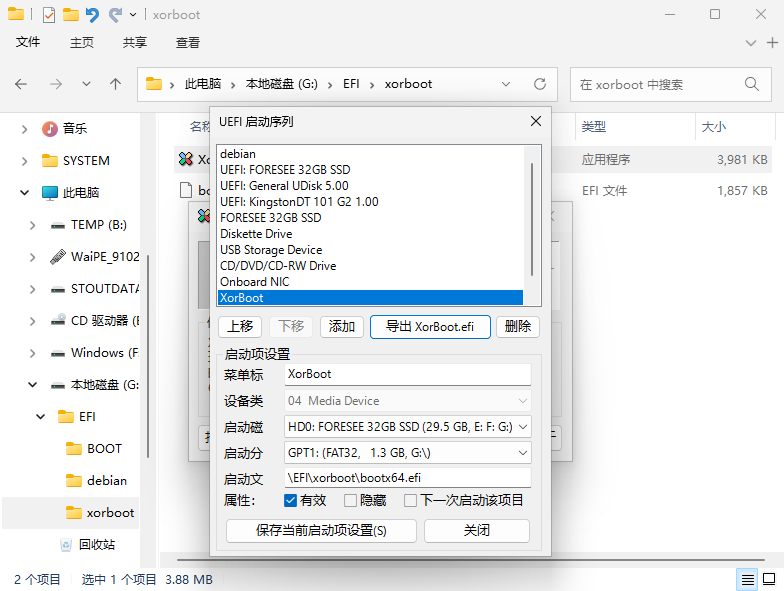Click the undo icon in title bar
Image resolution: width=784 pixels, height=591 pixels.
click(x=92, y=15)
